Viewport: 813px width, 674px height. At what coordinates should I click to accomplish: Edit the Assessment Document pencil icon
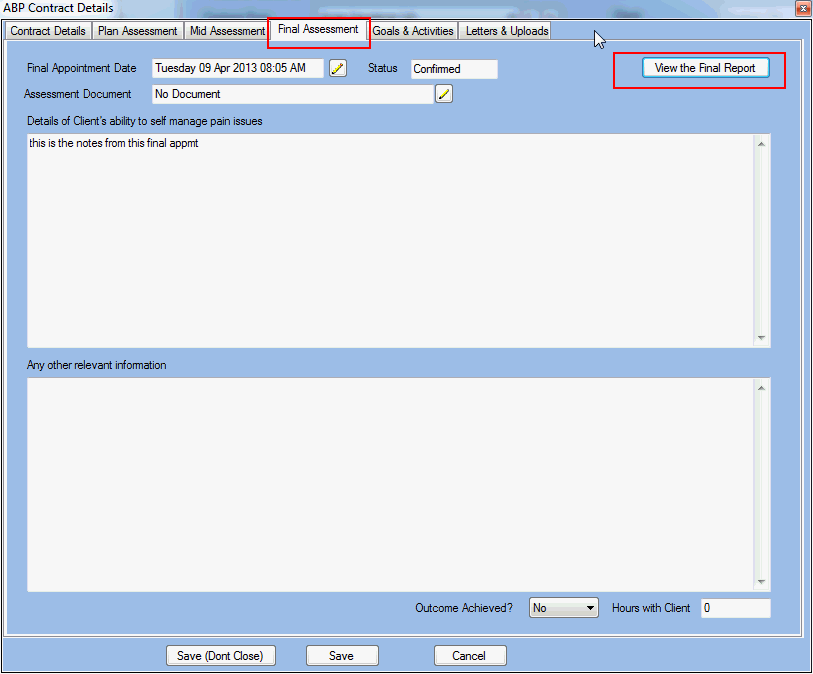[x=444, y=94]
